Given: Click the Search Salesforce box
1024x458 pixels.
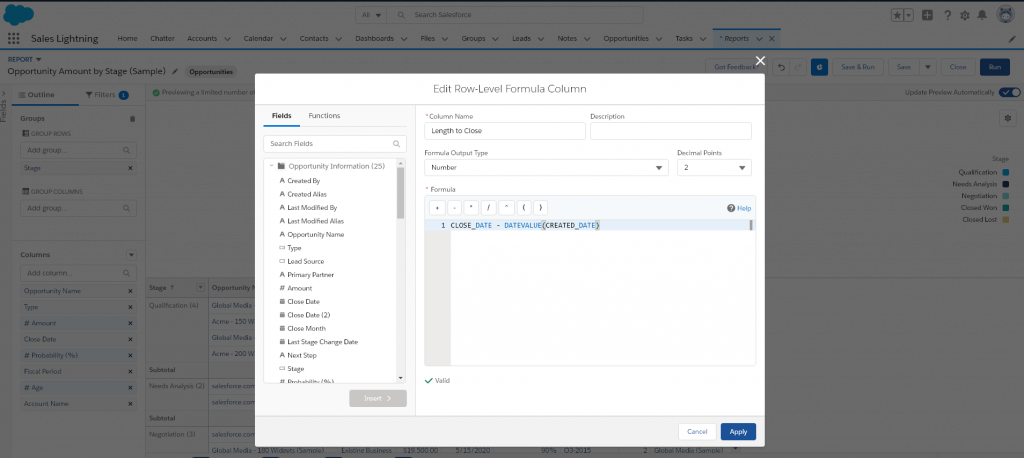Looking at the screenshot, I should pyautogui.click(x=515, y=14).
